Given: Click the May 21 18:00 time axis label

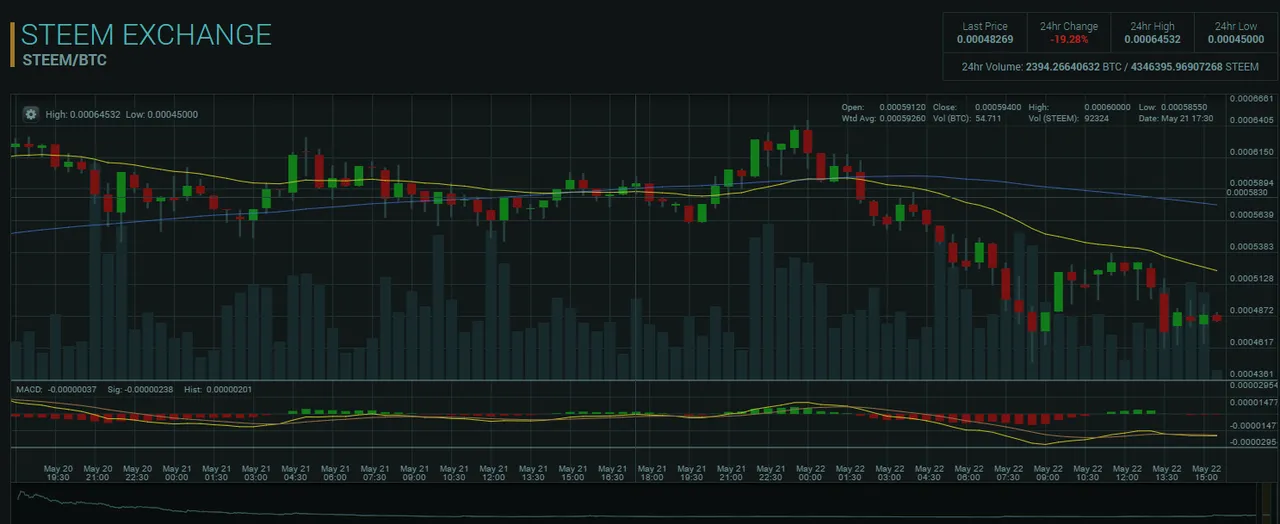Looking at the screenshot, I should [x=651, y=473].
